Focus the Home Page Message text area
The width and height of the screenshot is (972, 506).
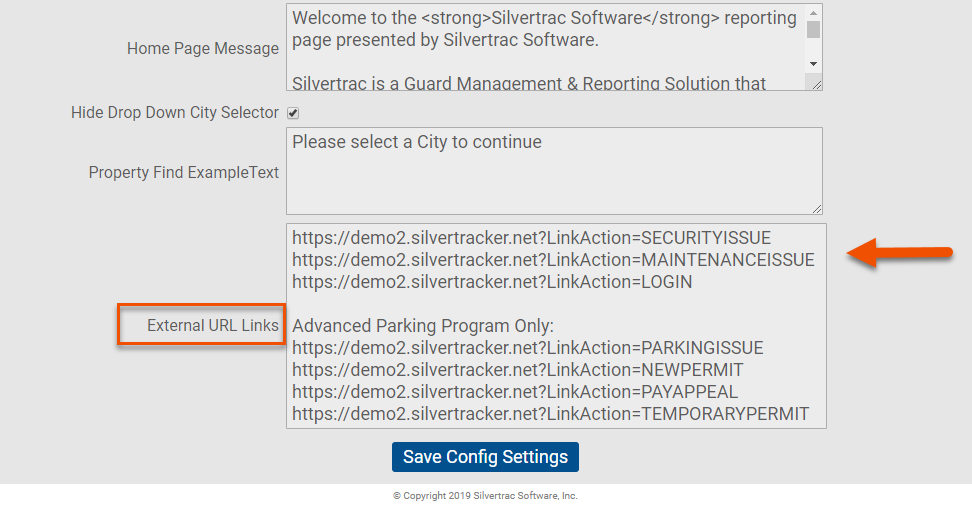tap(546, 47)
